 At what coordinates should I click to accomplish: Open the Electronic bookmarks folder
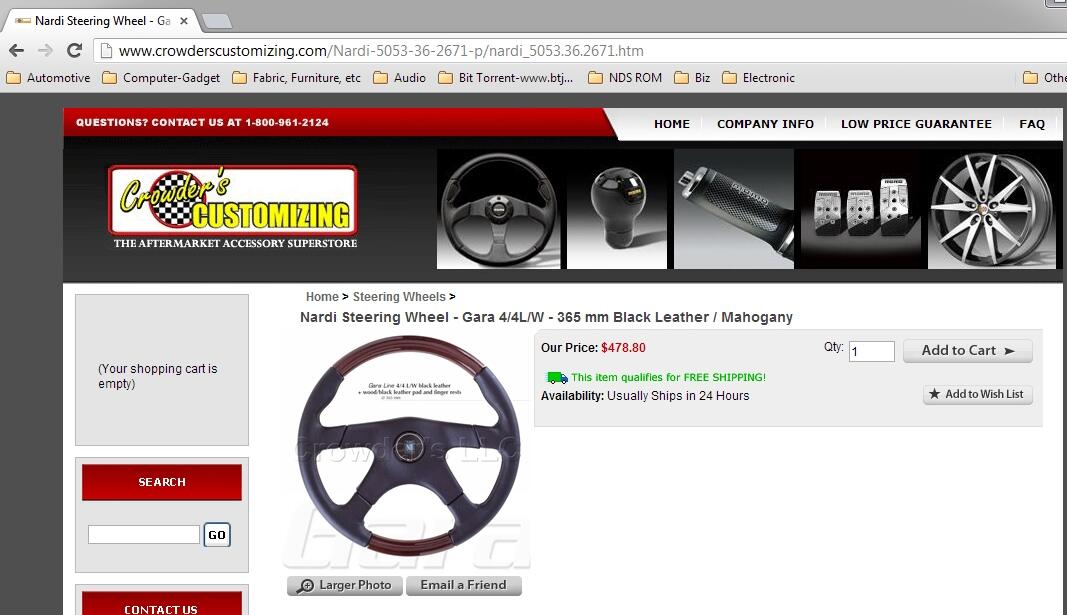coord(758,78)
